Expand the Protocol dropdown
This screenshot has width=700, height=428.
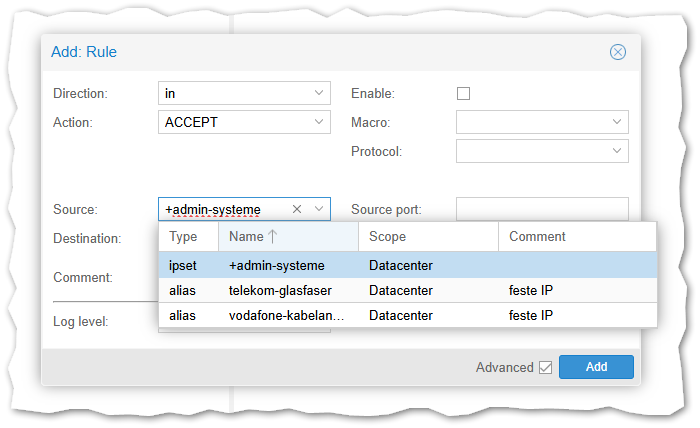tap(617, 151)
